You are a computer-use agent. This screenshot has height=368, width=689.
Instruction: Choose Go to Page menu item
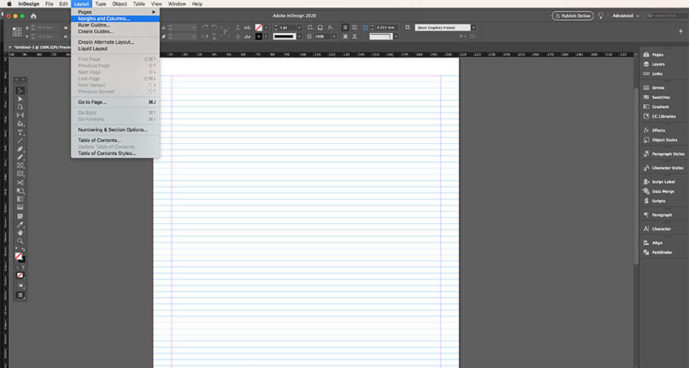115,102
